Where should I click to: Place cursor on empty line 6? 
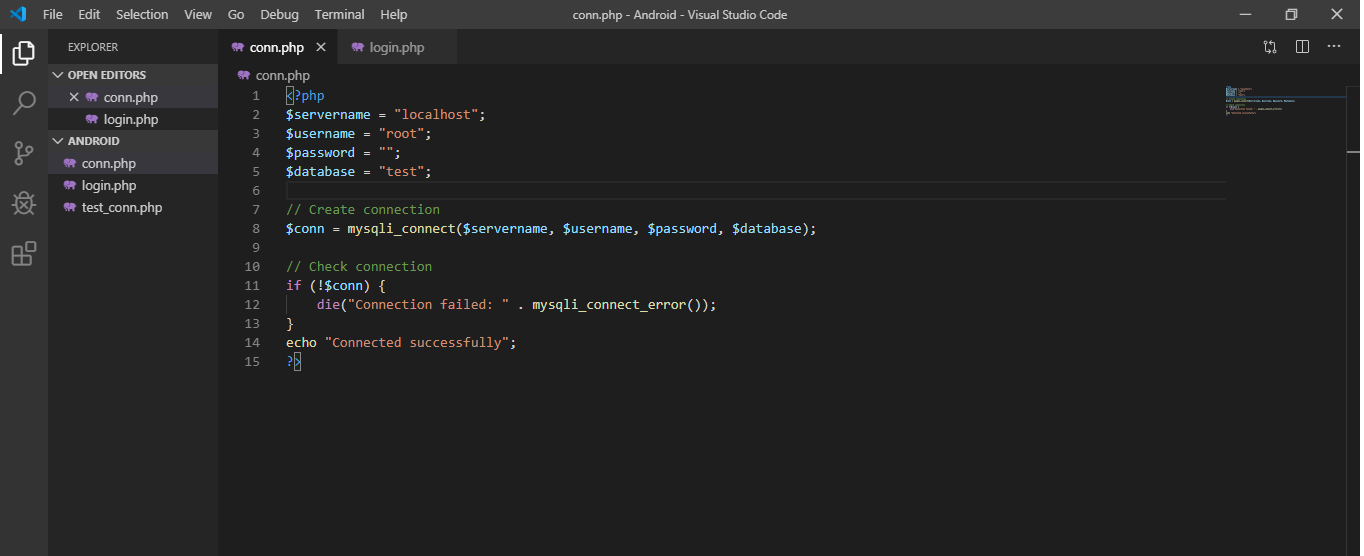coord(756,190)
